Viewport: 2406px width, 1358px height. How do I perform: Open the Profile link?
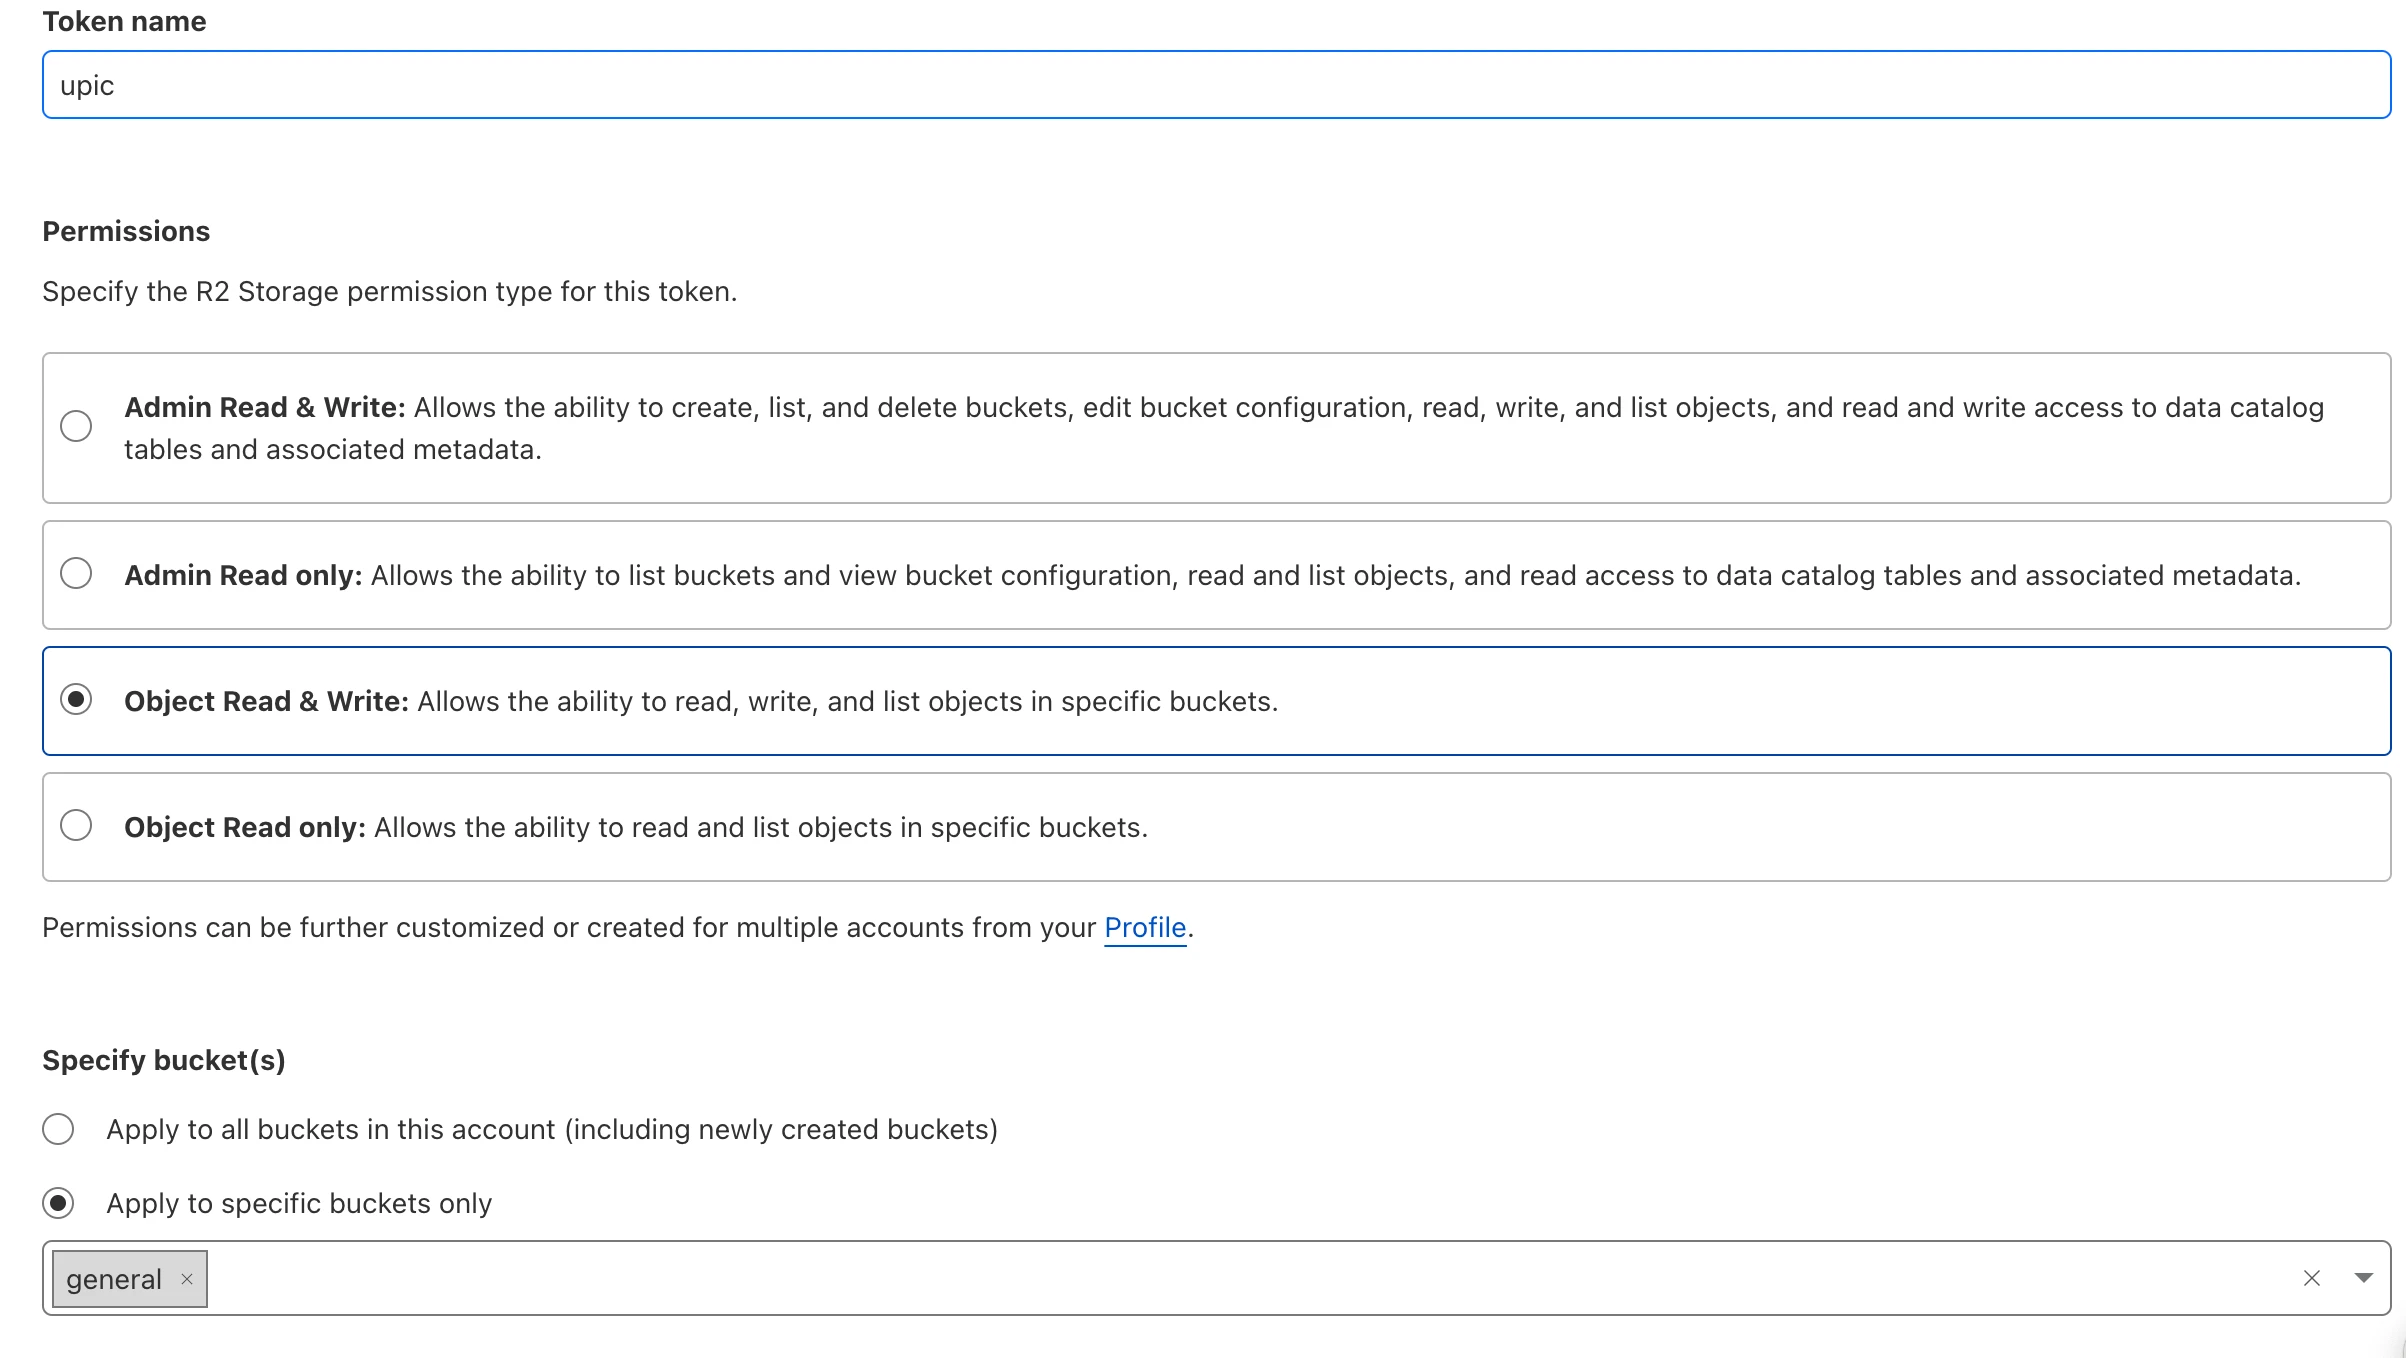point(1144,928)
